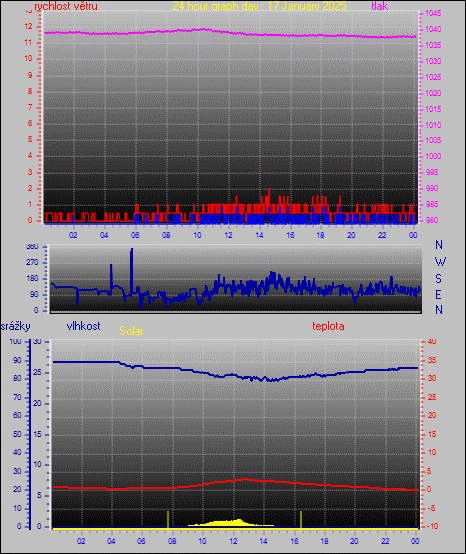The height and width of the screenshot is (554, 466).
Task: Click the 995 value on pressure axis
Action: click(432, 172)
